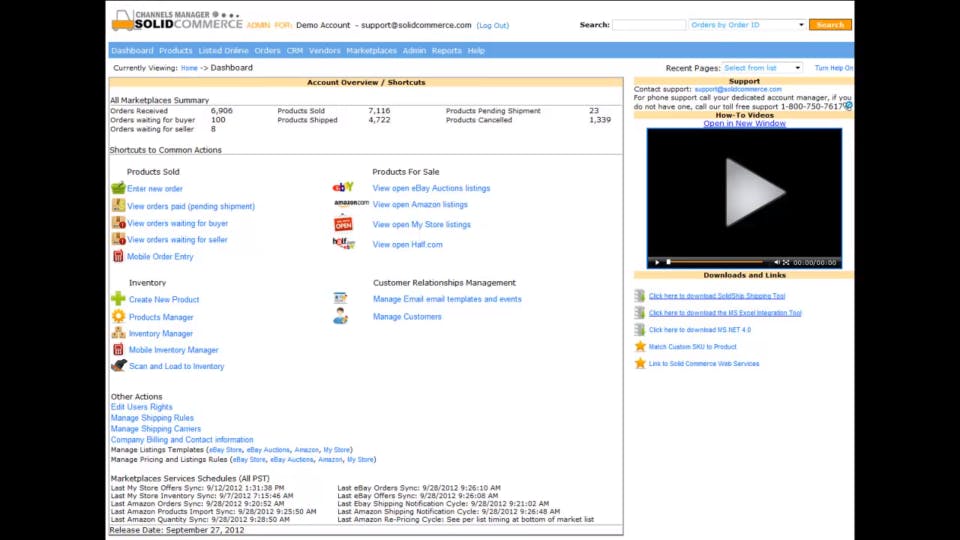Open the Listed Online menu

[x=223, y=51]
